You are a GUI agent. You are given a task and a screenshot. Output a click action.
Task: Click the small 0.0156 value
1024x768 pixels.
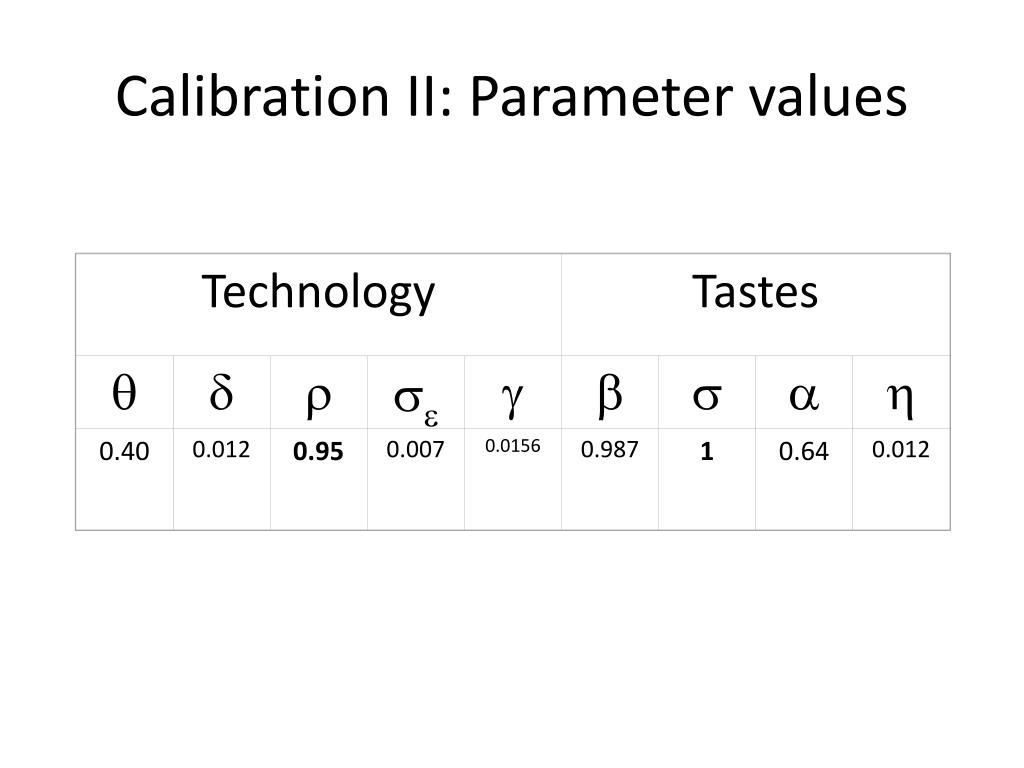(512, 446)
